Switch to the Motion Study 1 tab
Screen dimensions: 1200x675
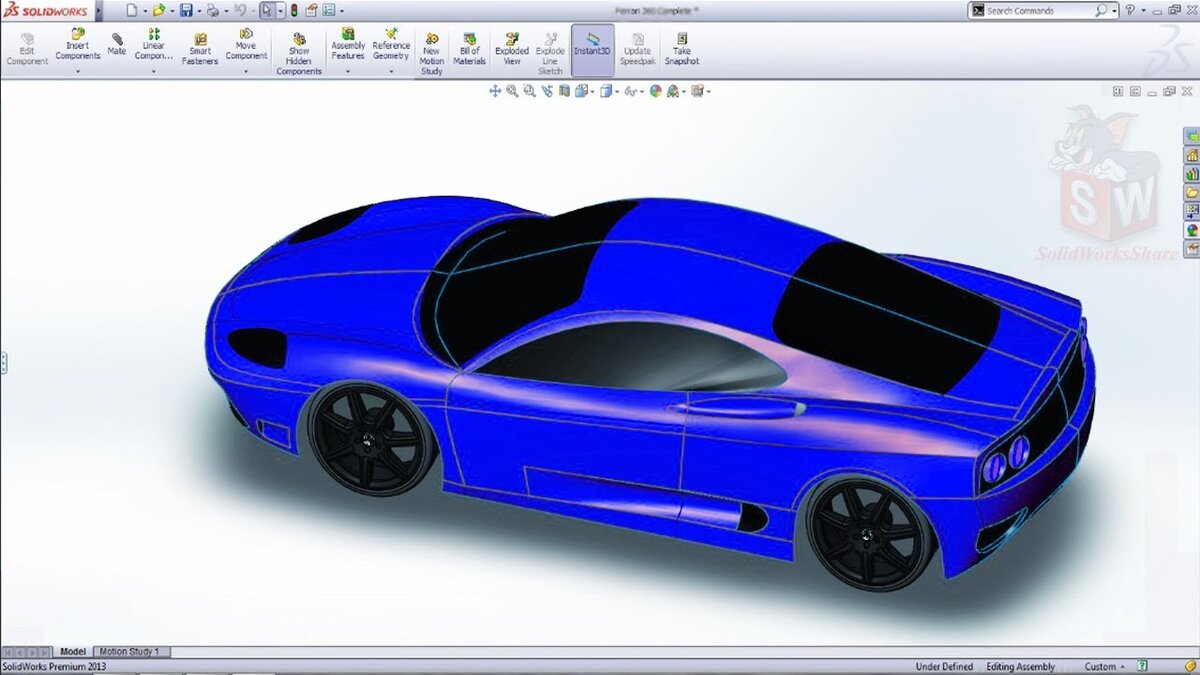click(130, 652)
